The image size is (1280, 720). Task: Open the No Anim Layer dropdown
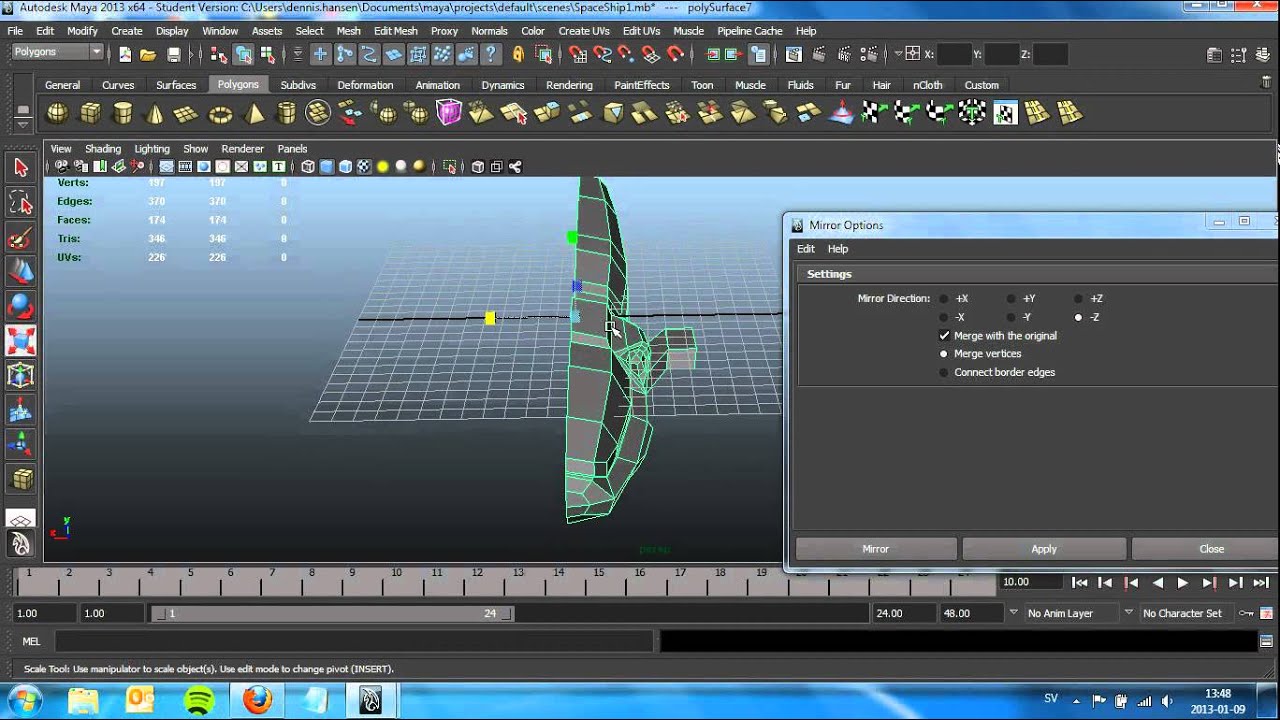coord(1013,613)
